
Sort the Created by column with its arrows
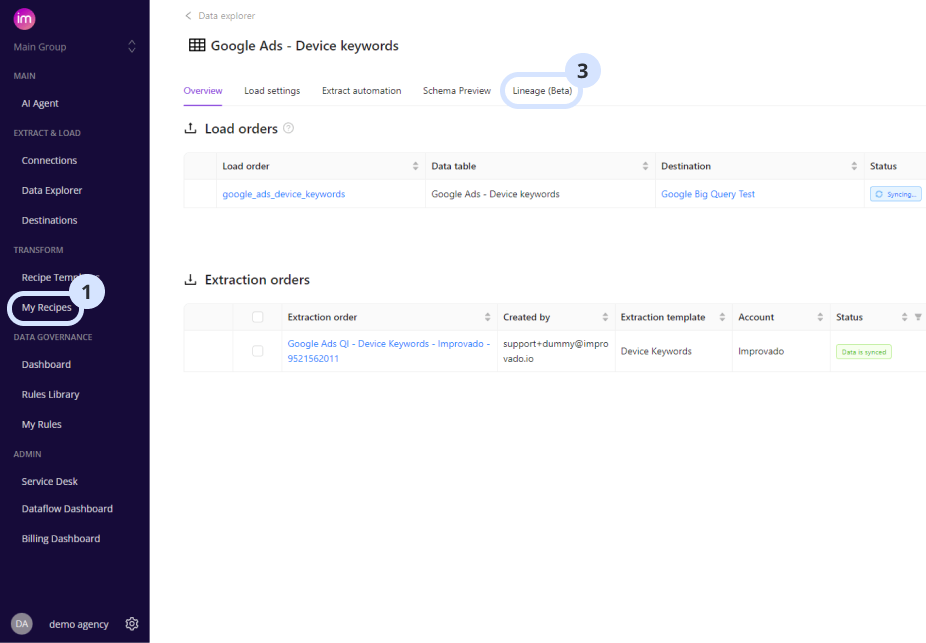point(605,317)
